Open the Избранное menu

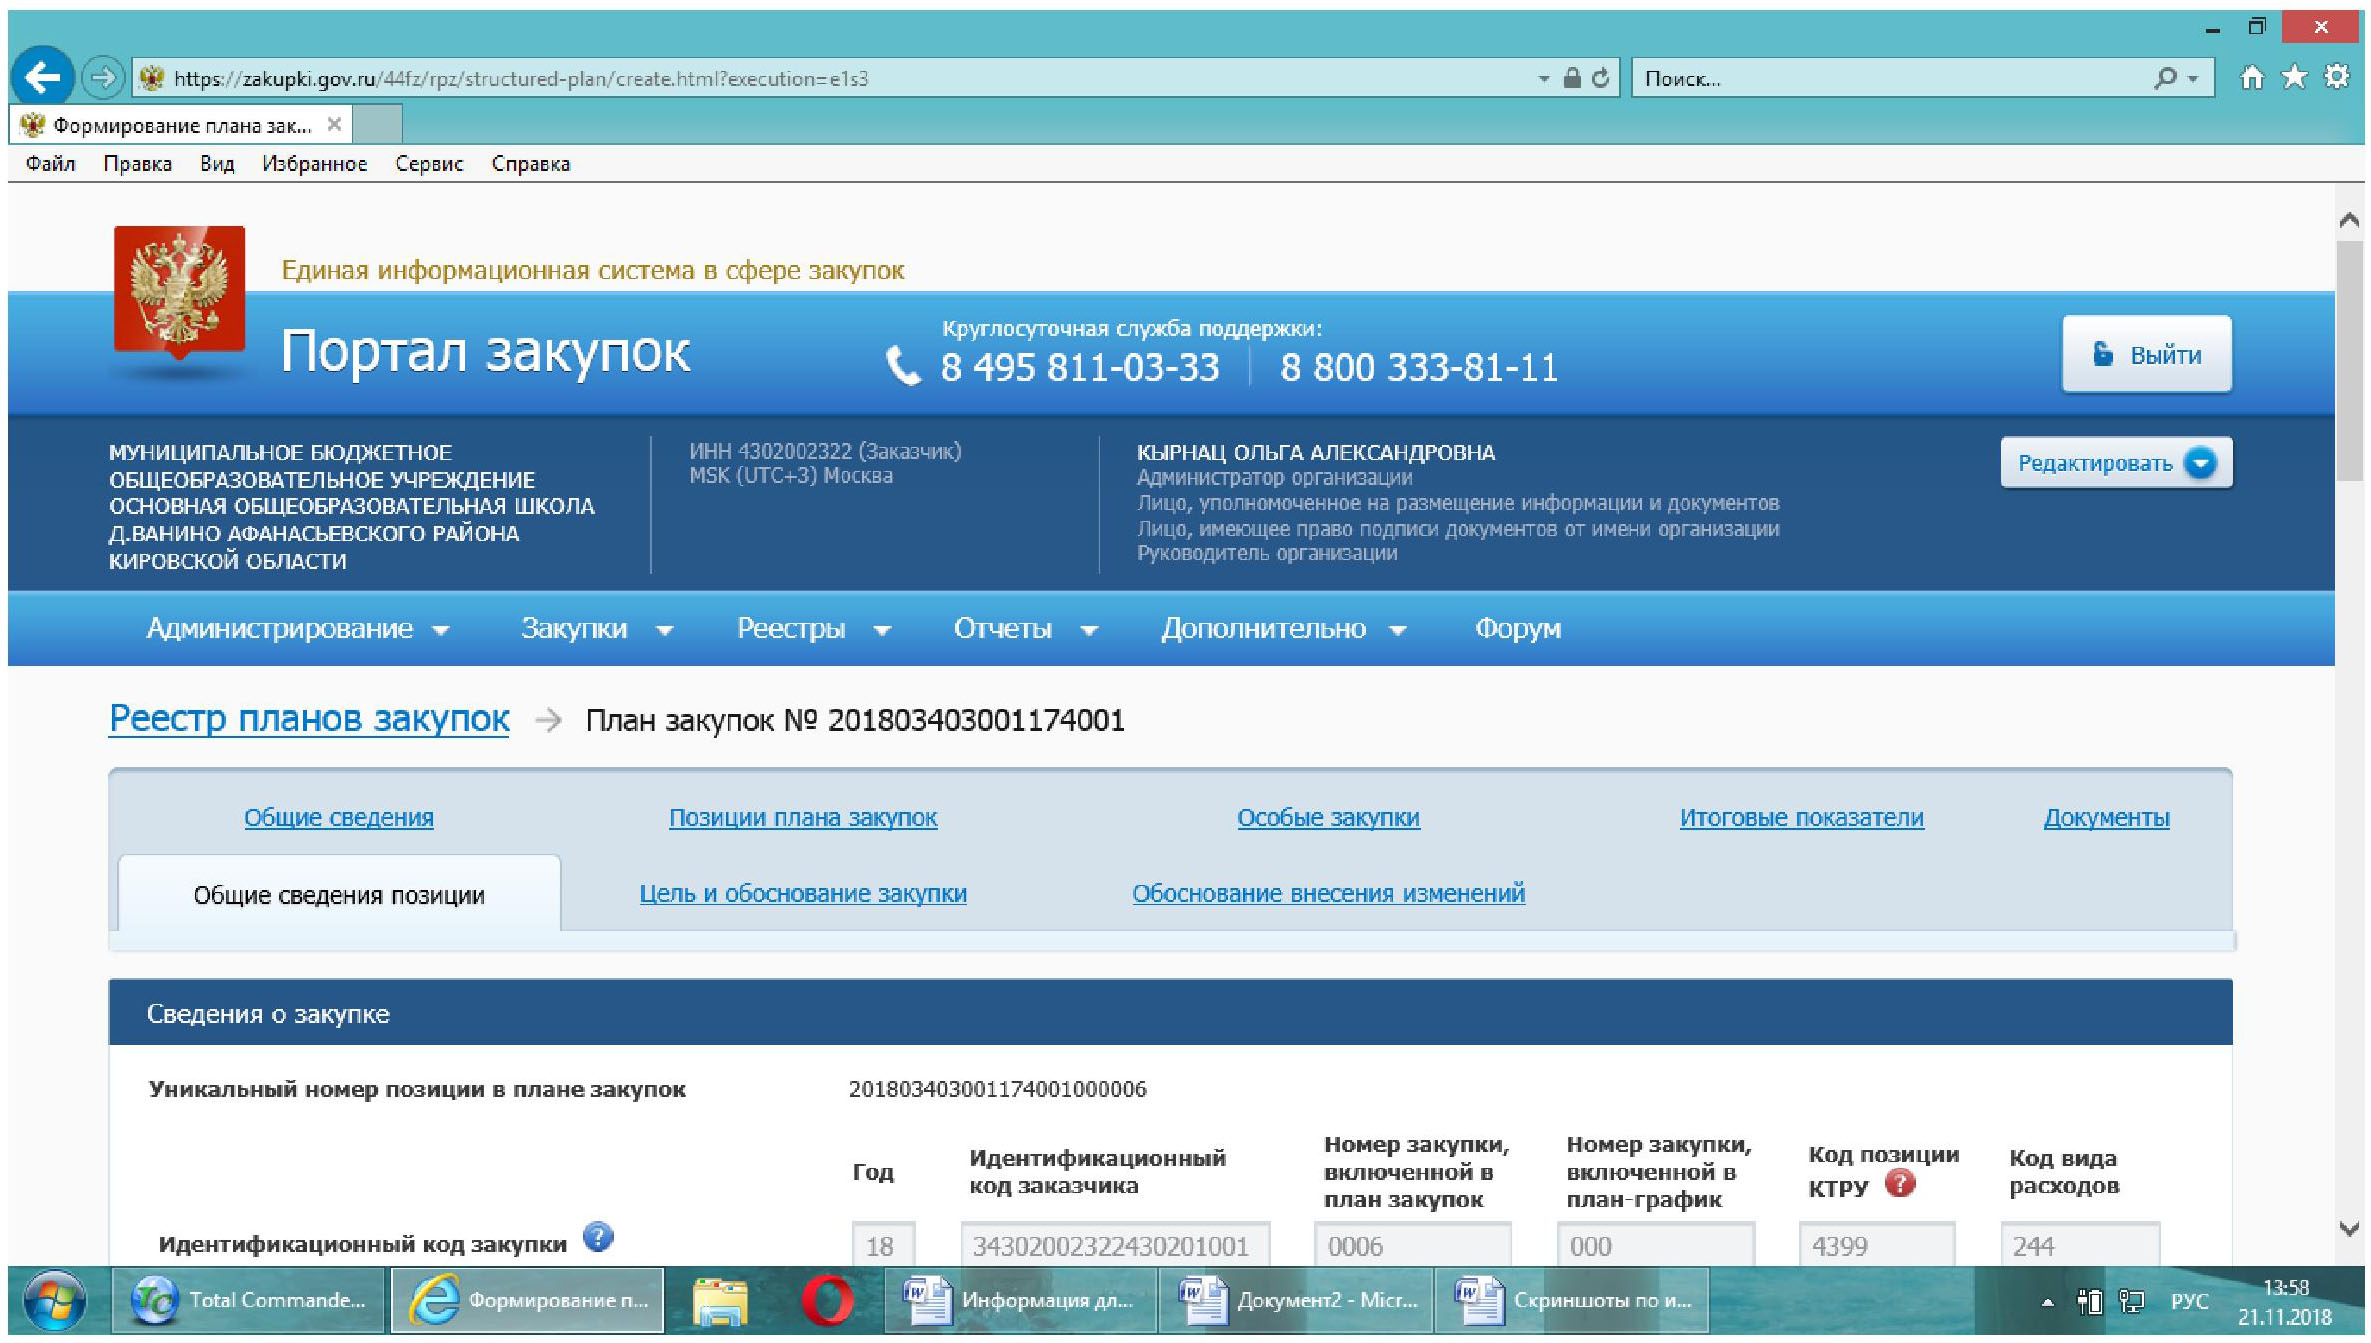(314, 164)
